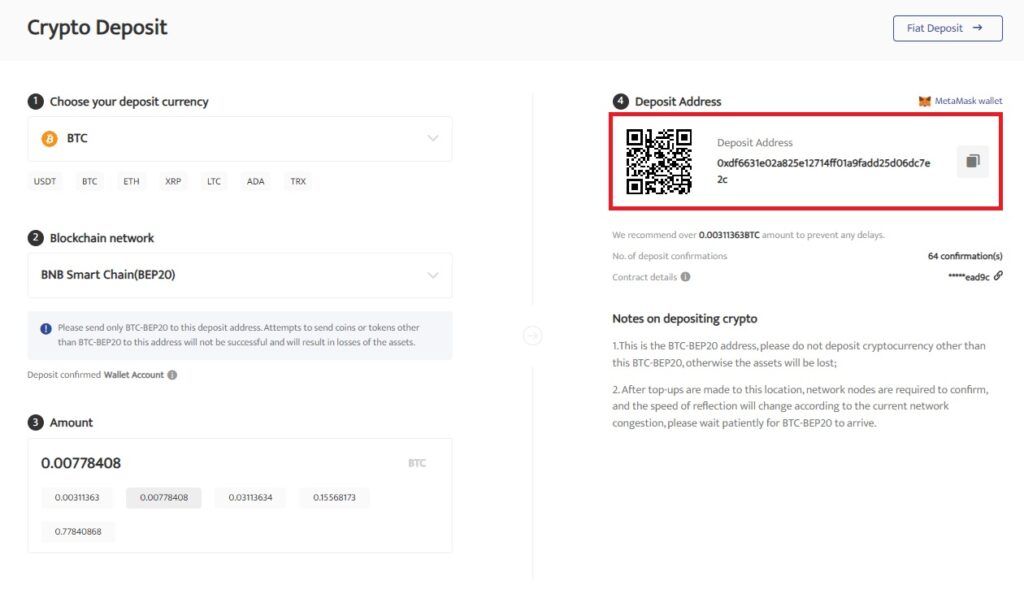Select XRP quick currency chip
Screen dimensions: 1024x611
pos(173,181)
